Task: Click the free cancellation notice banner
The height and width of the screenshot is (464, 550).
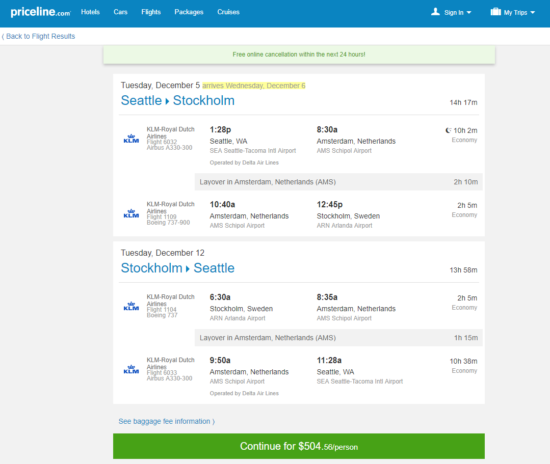Action: (x=299, y=55)
